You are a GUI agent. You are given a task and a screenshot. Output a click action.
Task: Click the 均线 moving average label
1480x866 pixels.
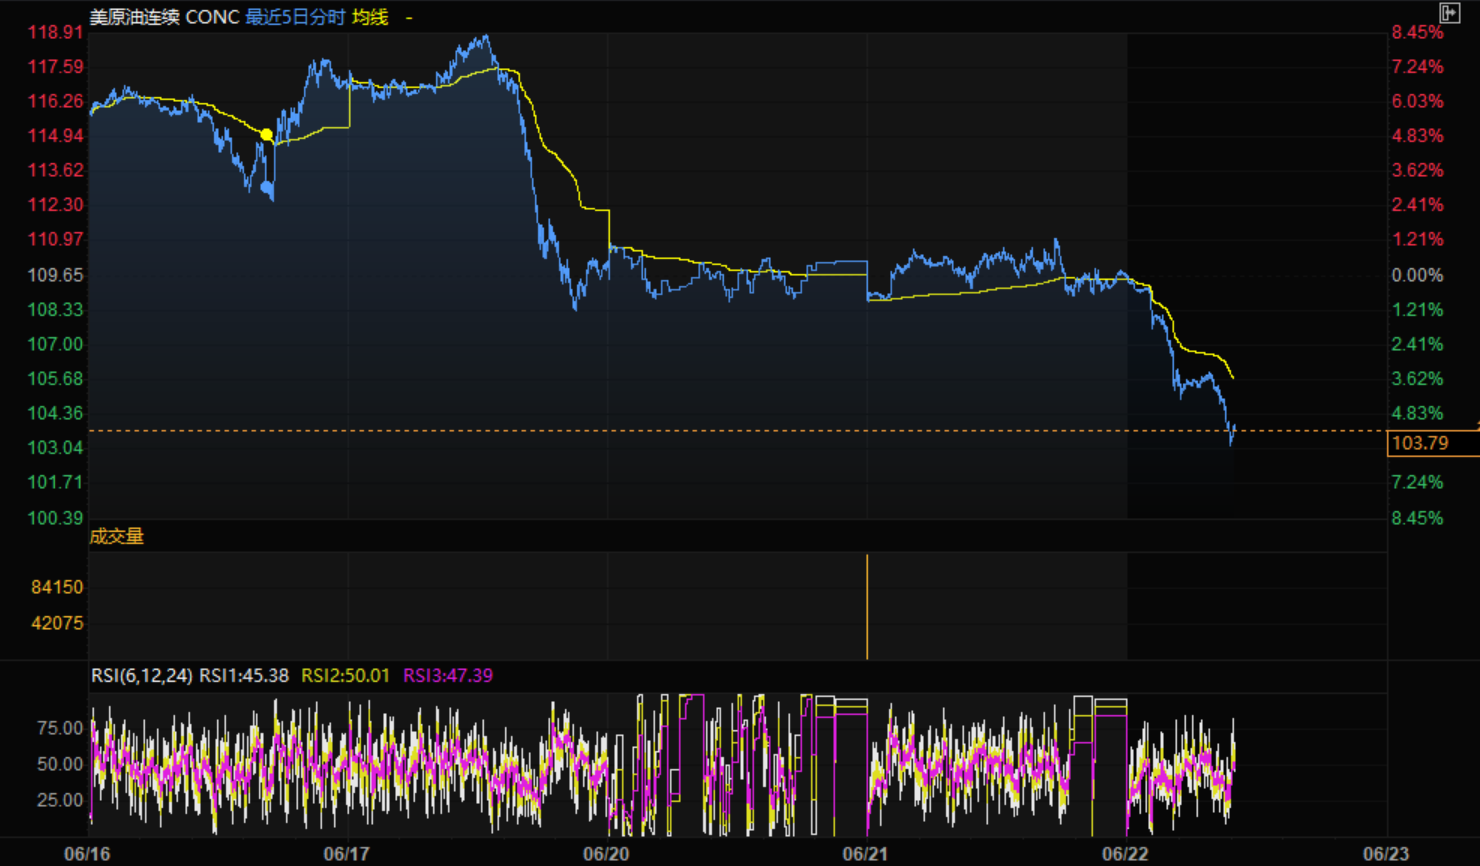click(370, 17)
